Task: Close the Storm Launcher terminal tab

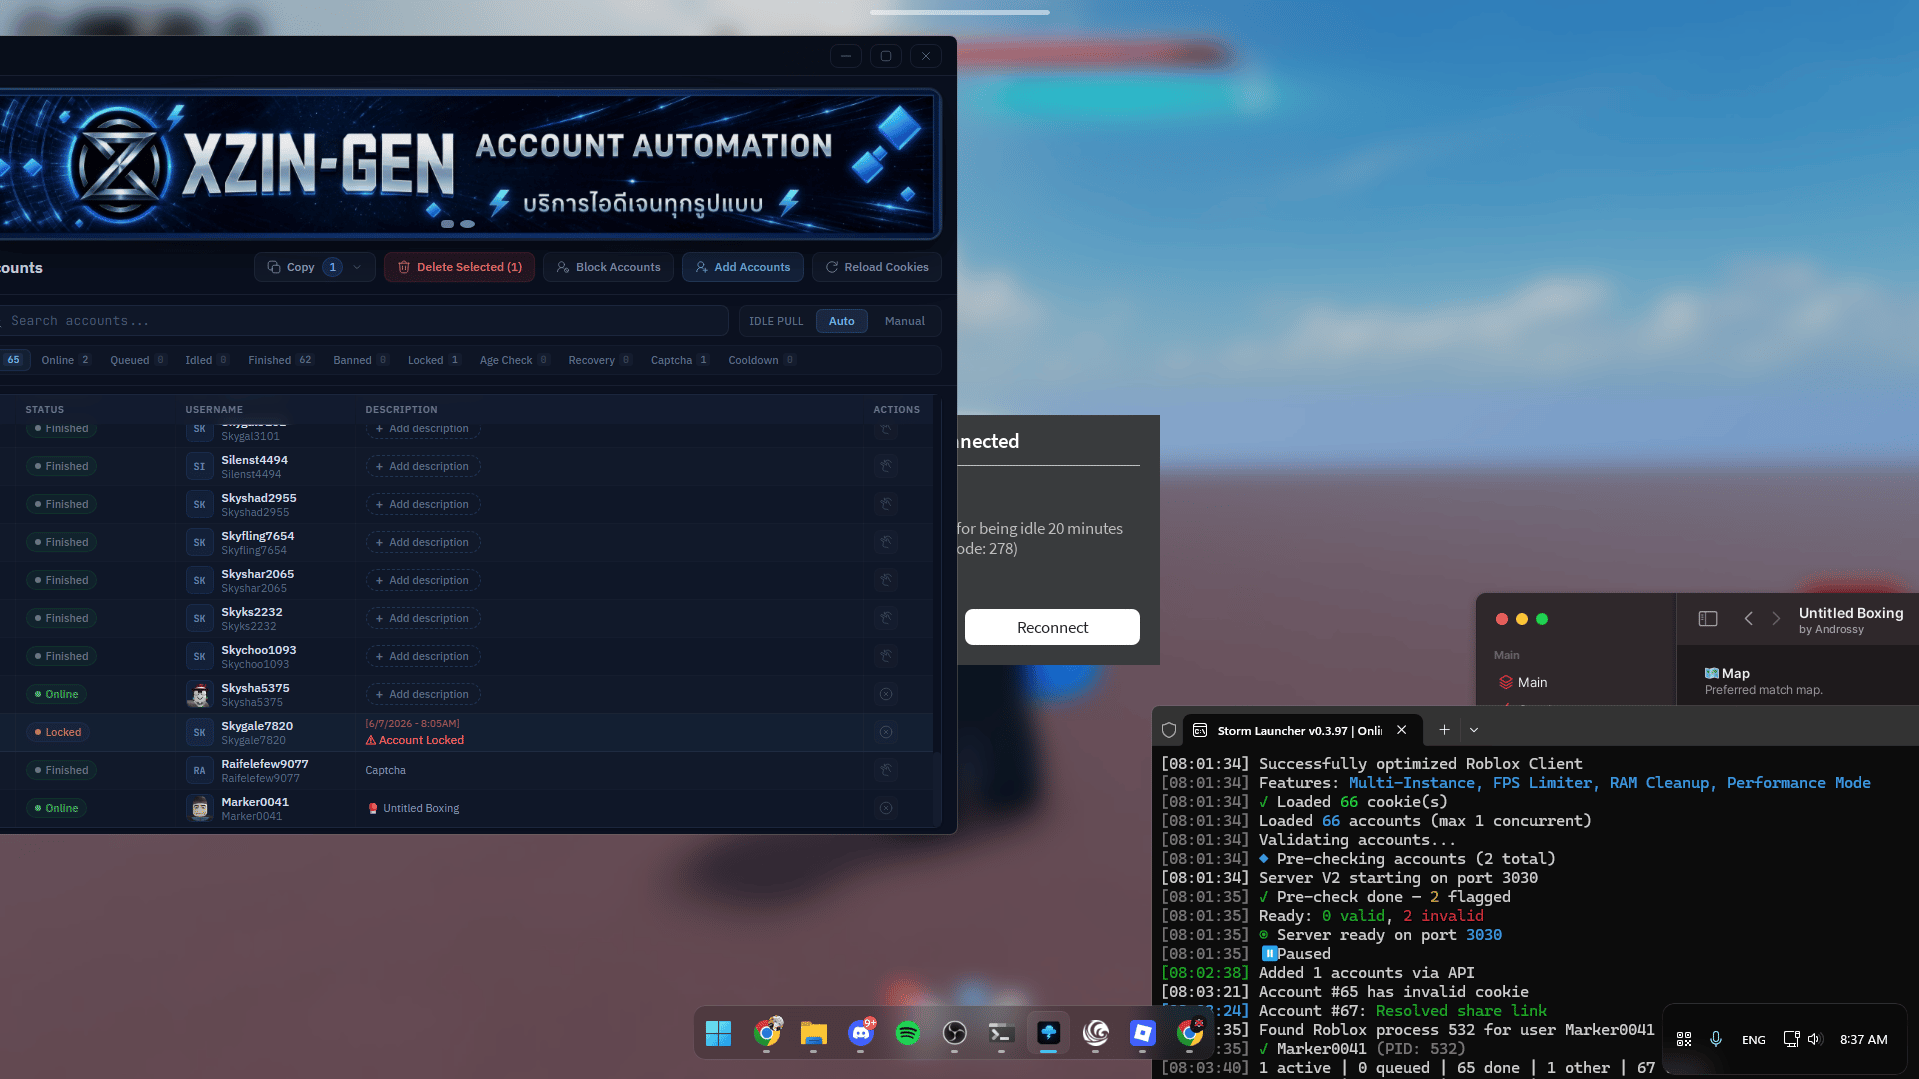Action: (1402, 730)
